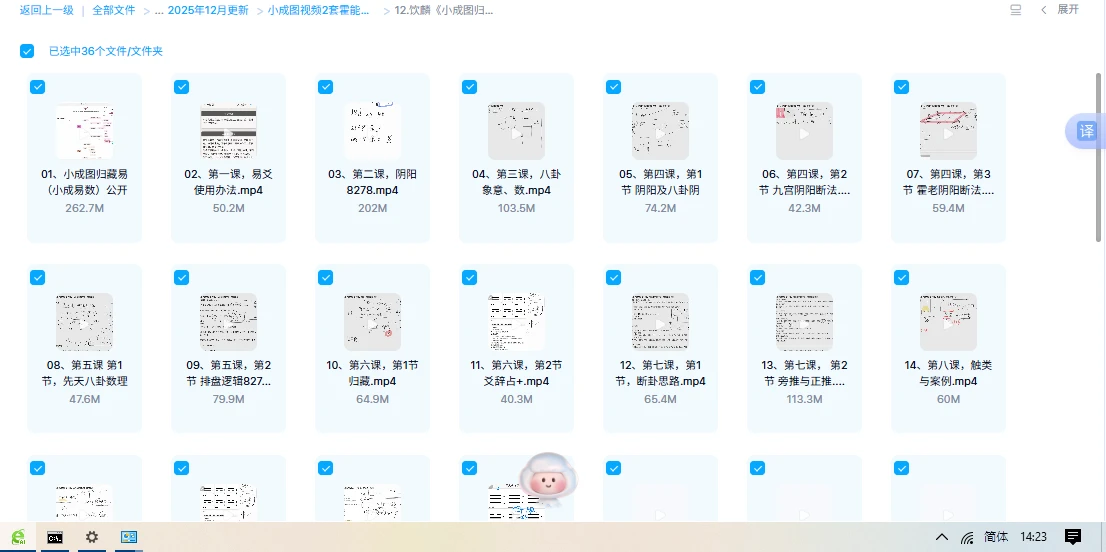Uncheck the file 02、第一课，易爻使用办法.mp4

click(x=181, y=87)
